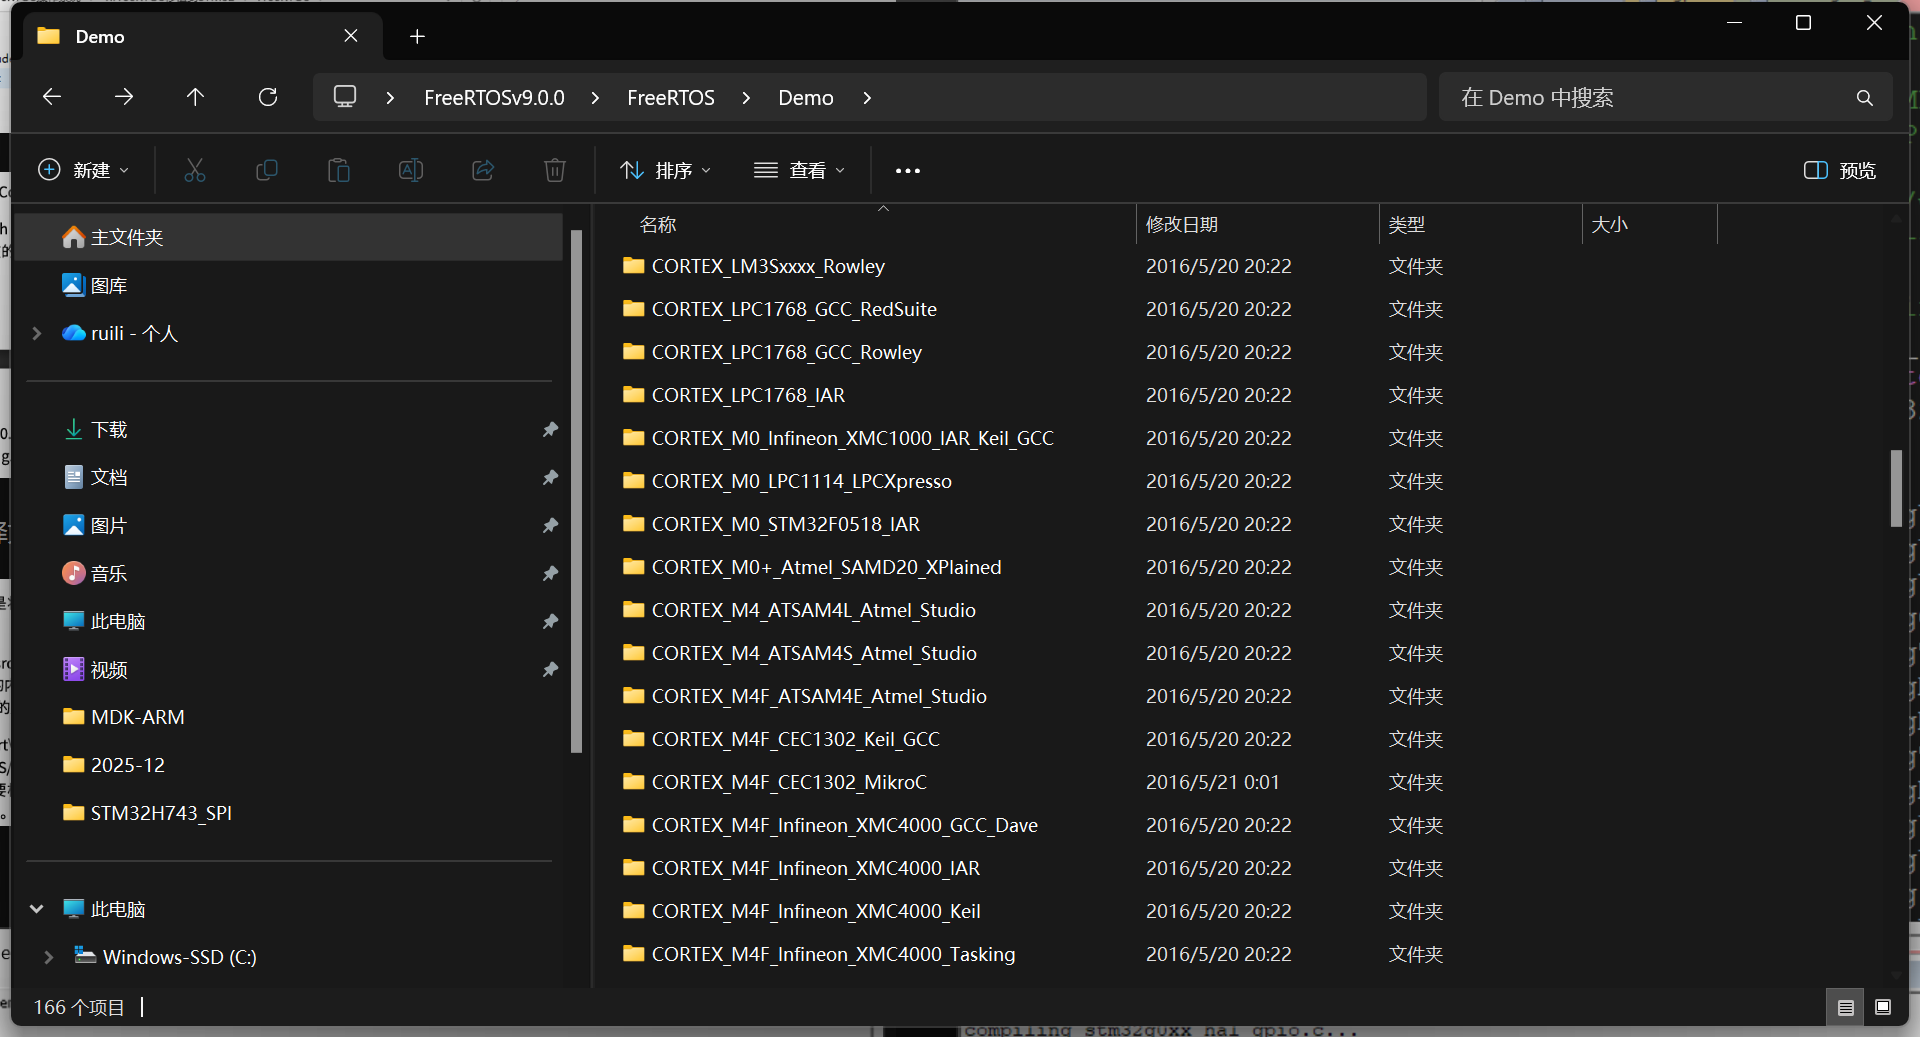Screen dimensions: 1920x1037
Task: Expand chevron after FreeRTOSv9.0.0 in address bar
Action: [596, 98]
